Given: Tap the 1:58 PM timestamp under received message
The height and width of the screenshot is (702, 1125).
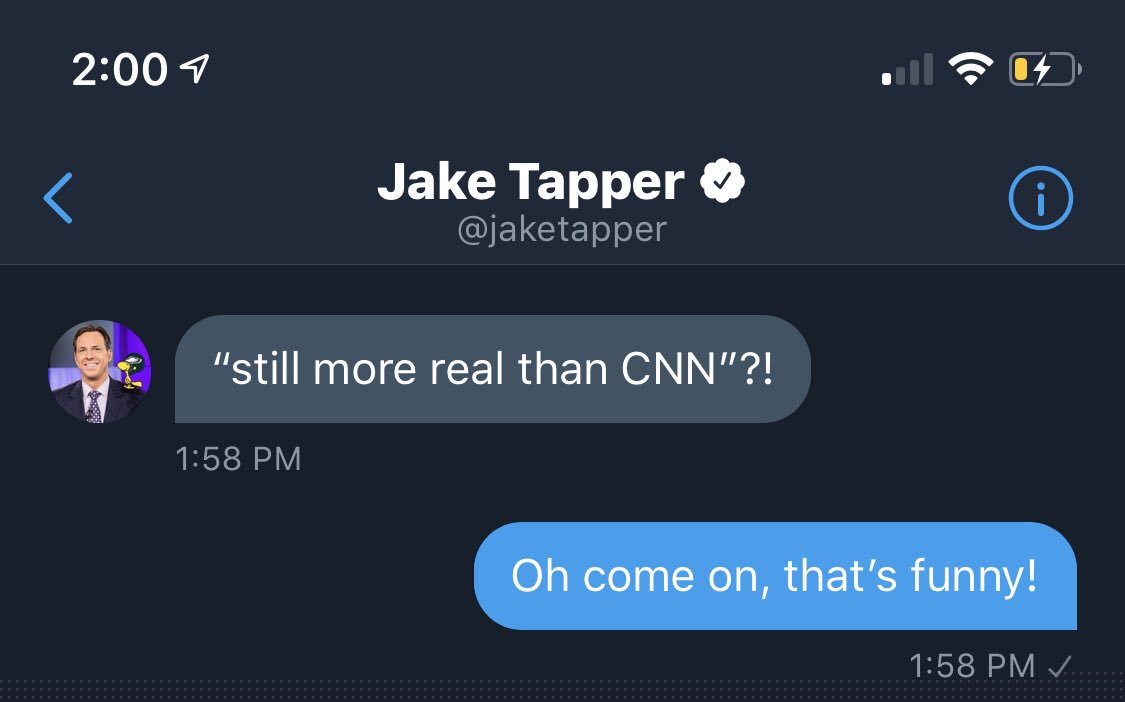Looking at the screenshot, I should click(x=238, y=459).
